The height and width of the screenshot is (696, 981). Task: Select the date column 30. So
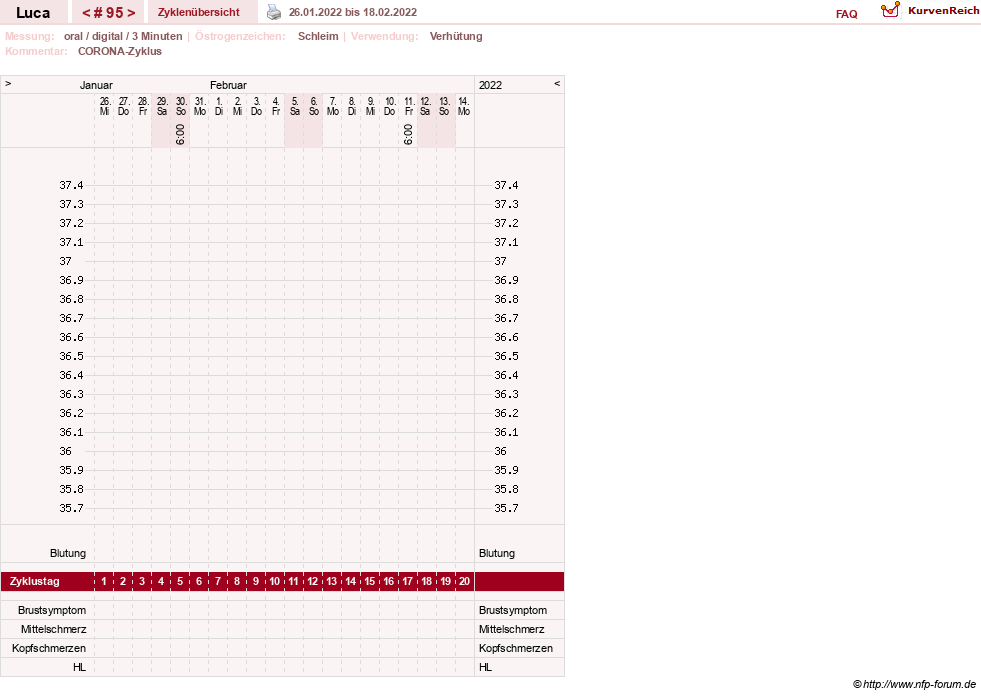(181, 106)
